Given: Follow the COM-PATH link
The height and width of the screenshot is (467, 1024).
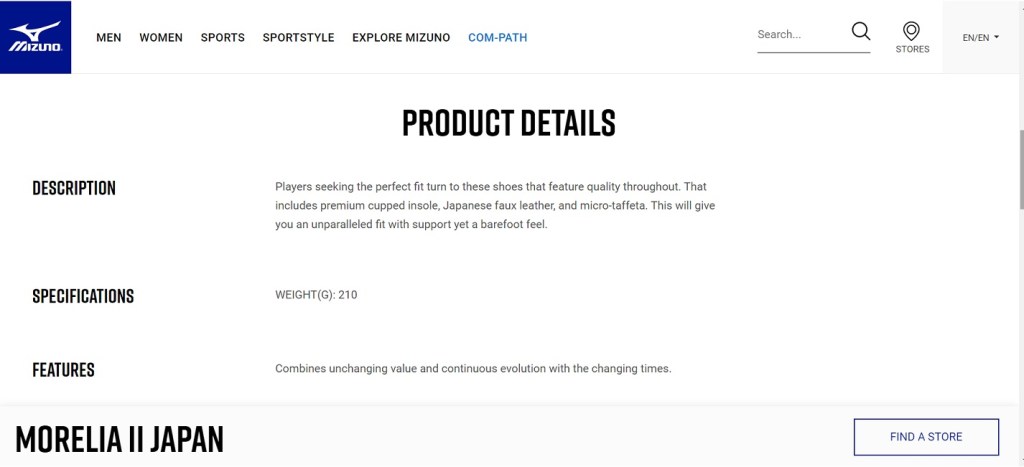Looking at the screenshot, I should pyautogui.click(x=497, y=38).
